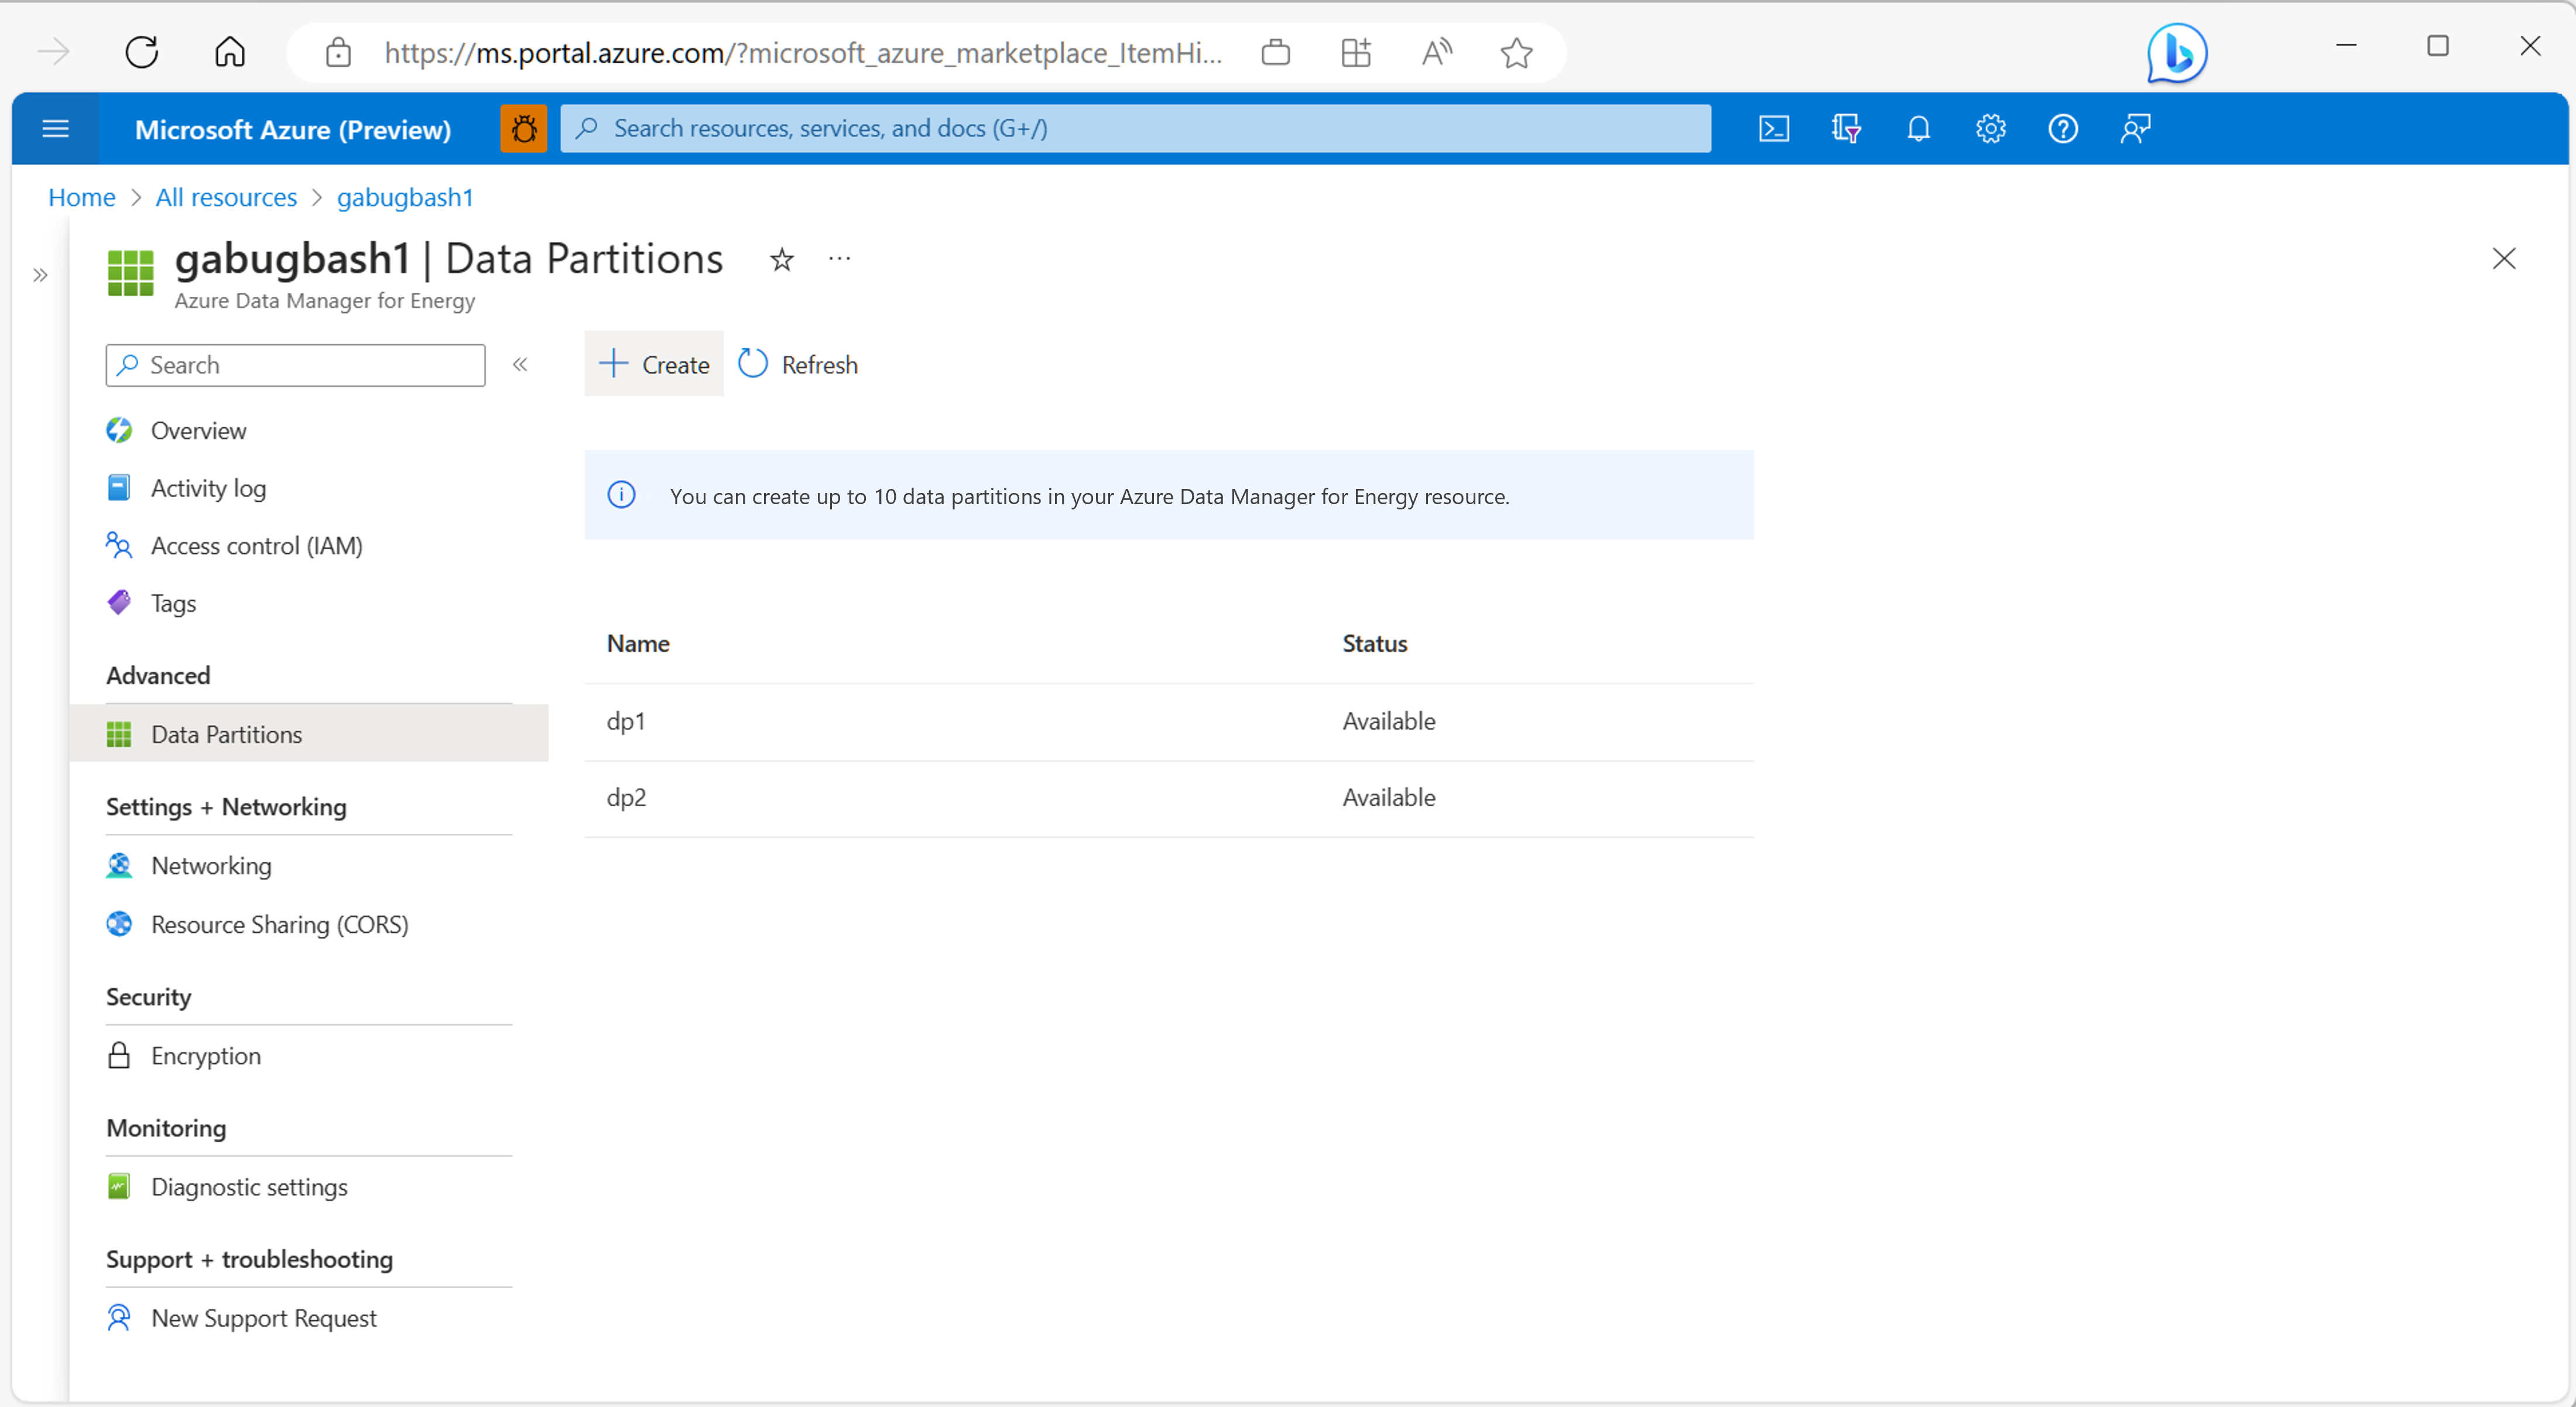Open portal Settings gear
2576x1407 pixels.
[1990, 128]
